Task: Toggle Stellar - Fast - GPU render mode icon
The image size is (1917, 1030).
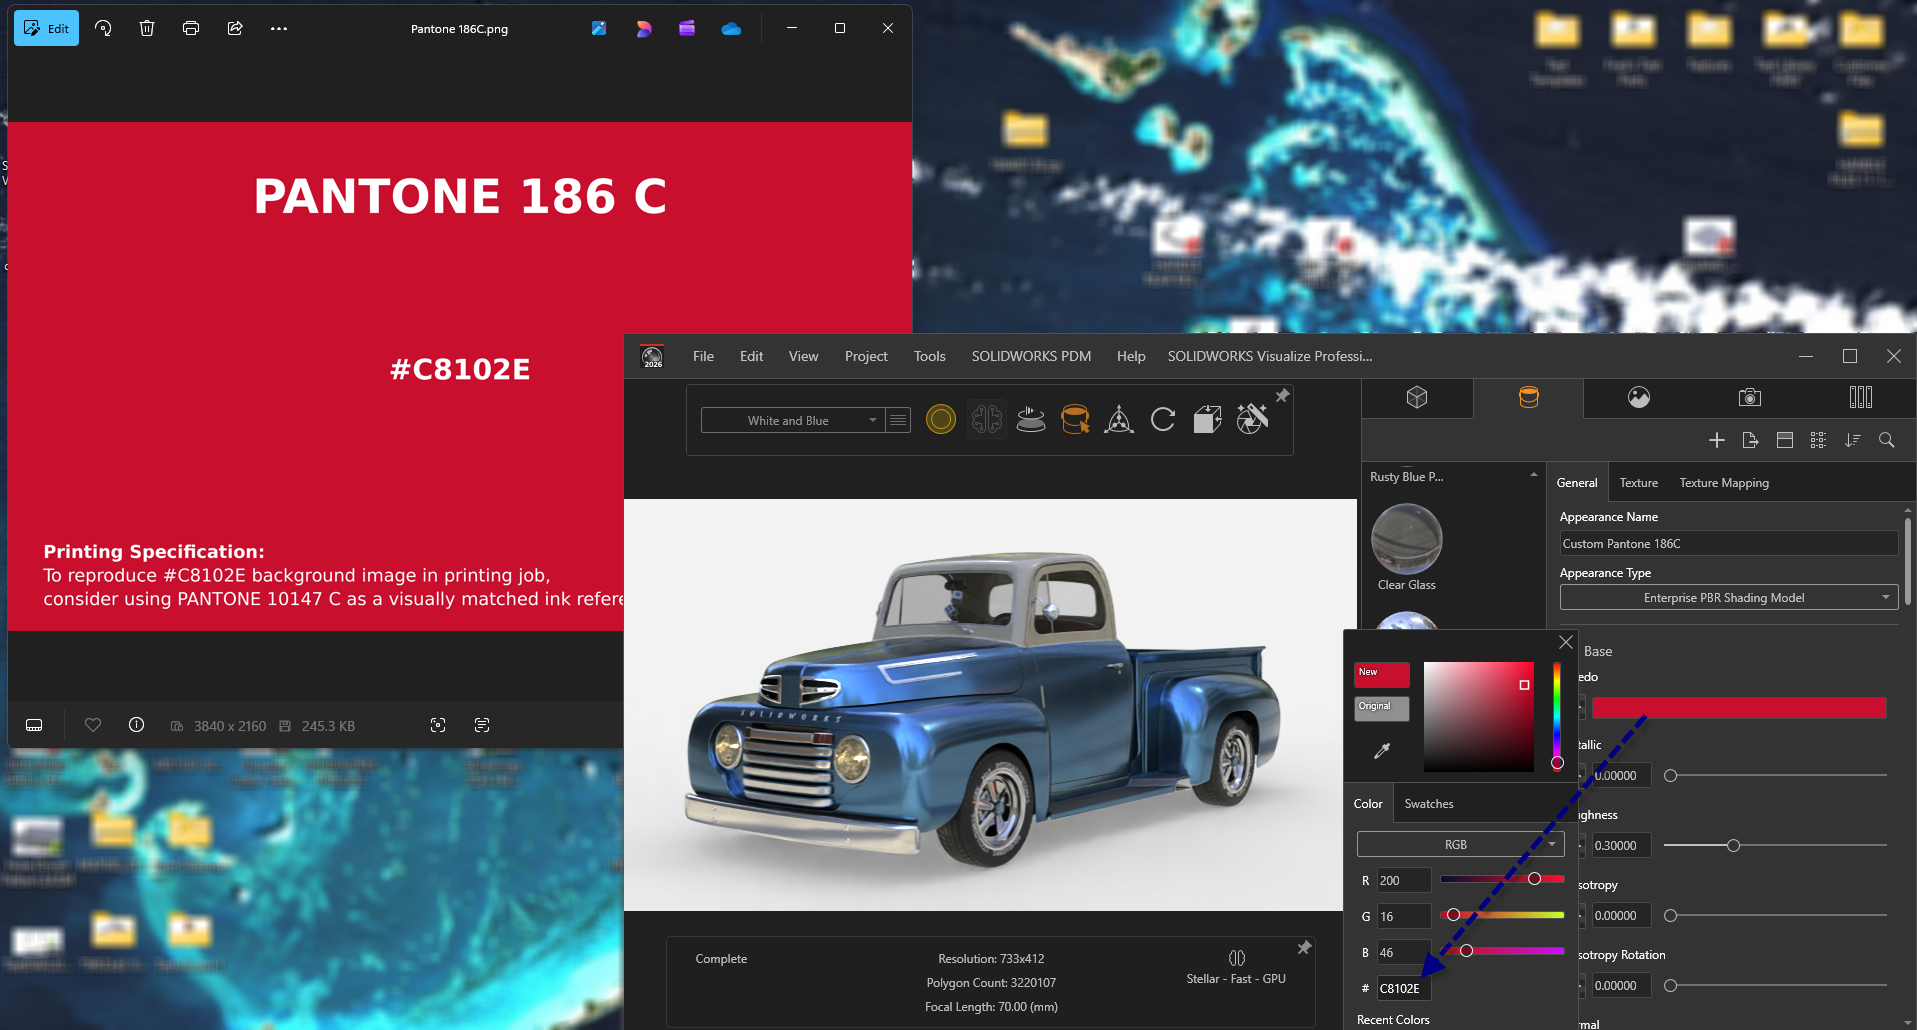Action: click(x=1237, y=958)
